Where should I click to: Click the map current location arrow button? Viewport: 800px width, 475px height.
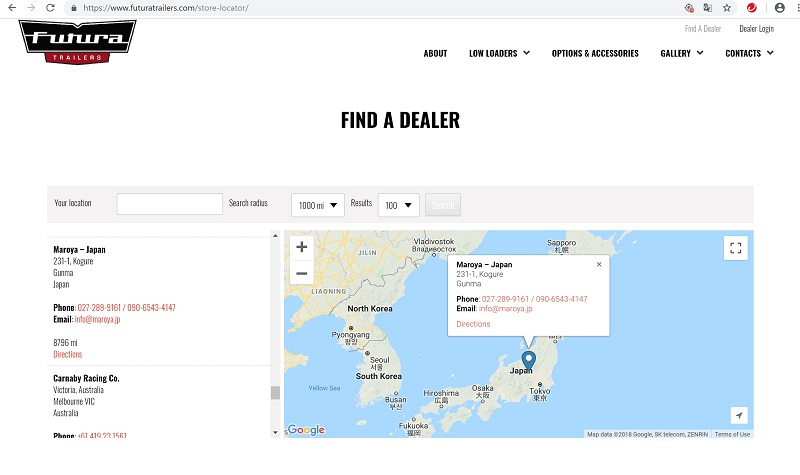click(739, 415)
